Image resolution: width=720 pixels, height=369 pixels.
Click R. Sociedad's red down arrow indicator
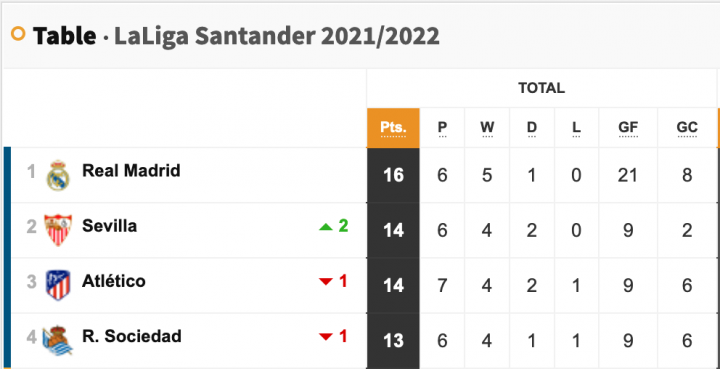point(326,337)
